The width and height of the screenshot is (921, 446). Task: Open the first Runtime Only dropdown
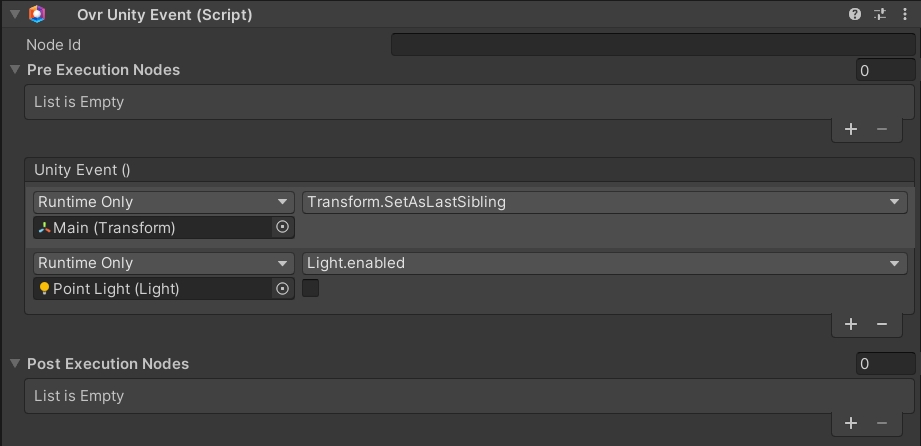(163, 202)
